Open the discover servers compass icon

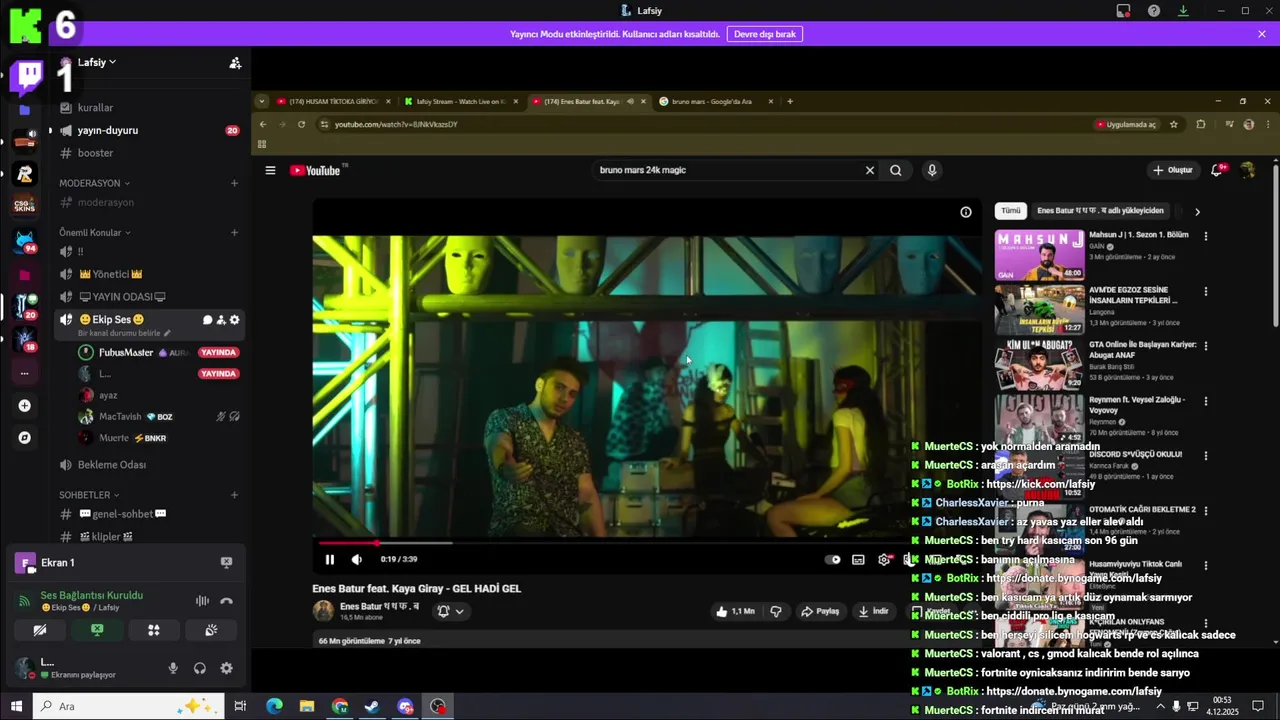point(25,437)
